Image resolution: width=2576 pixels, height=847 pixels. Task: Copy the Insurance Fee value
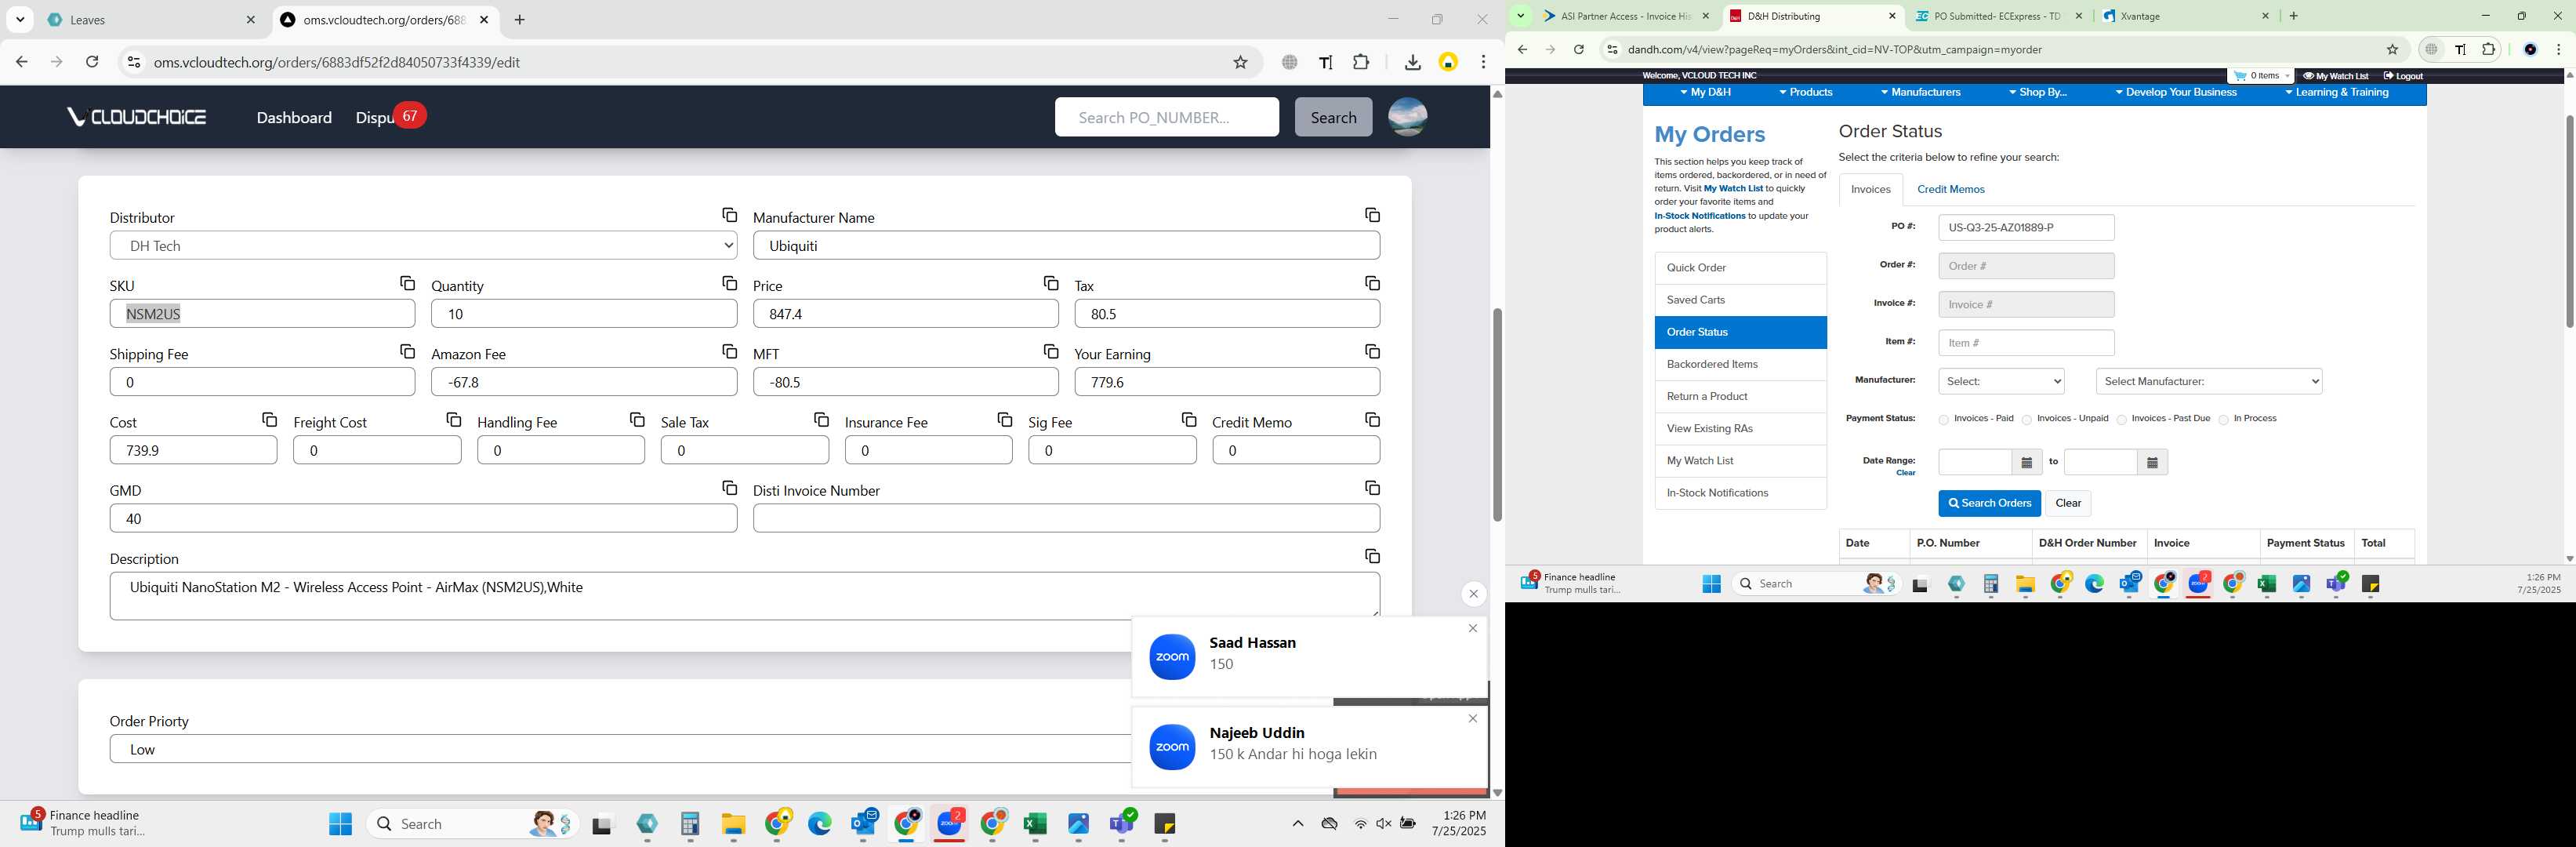click(1004, 419)
